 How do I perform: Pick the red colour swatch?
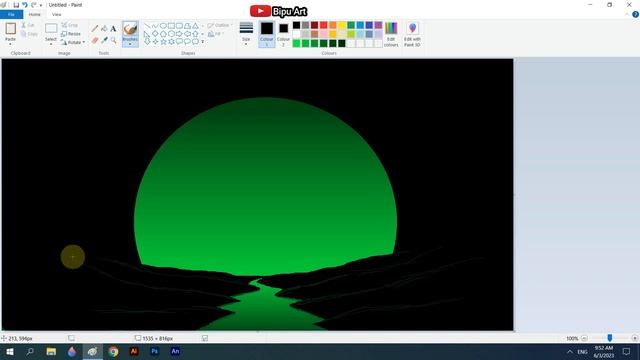[x=324, y=25]
